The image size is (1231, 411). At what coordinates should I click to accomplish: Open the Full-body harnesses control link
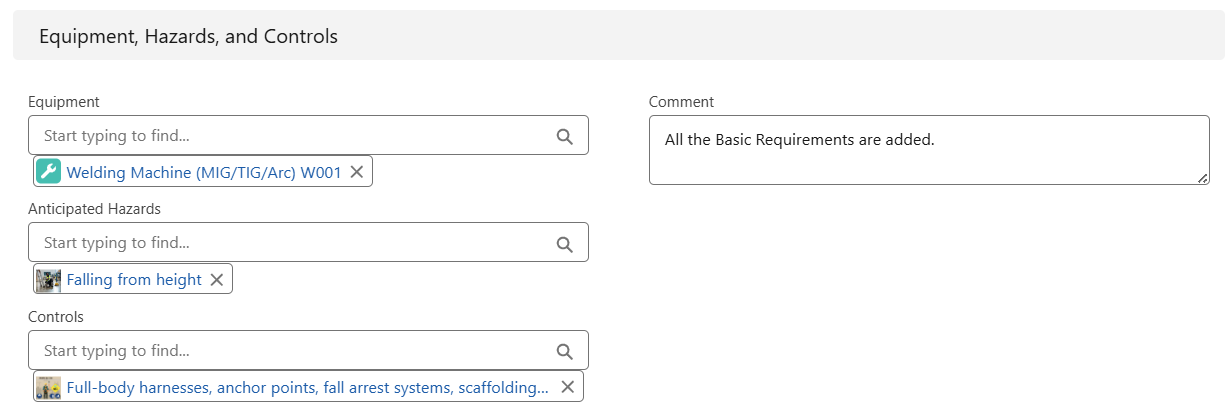(x=307, y=387)
